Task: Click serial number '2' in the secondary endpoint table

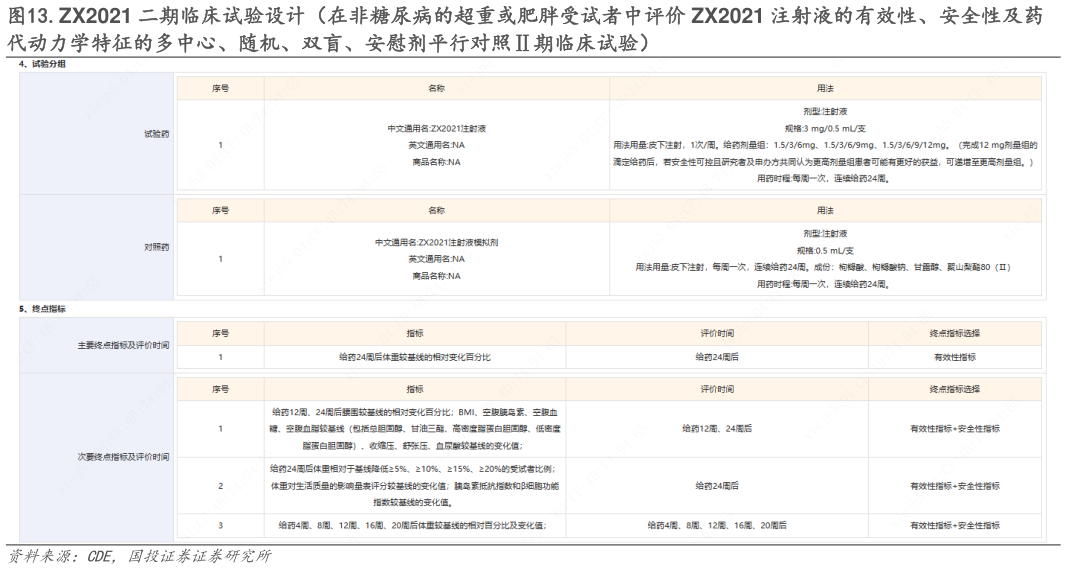Action: (220, 486)
